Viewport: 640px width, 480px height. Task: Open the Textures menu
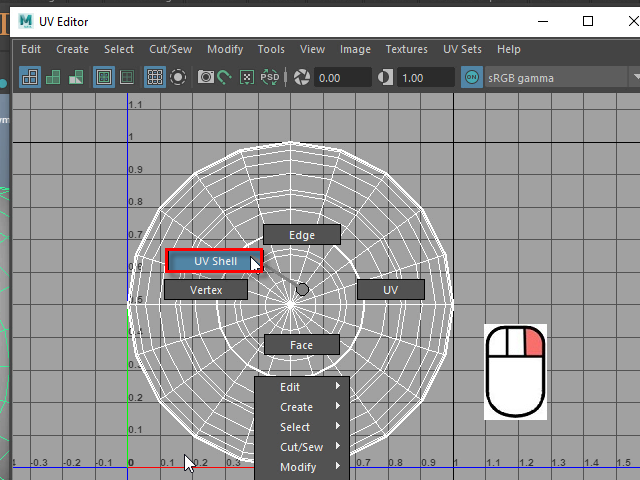click(x=406, y=49)
